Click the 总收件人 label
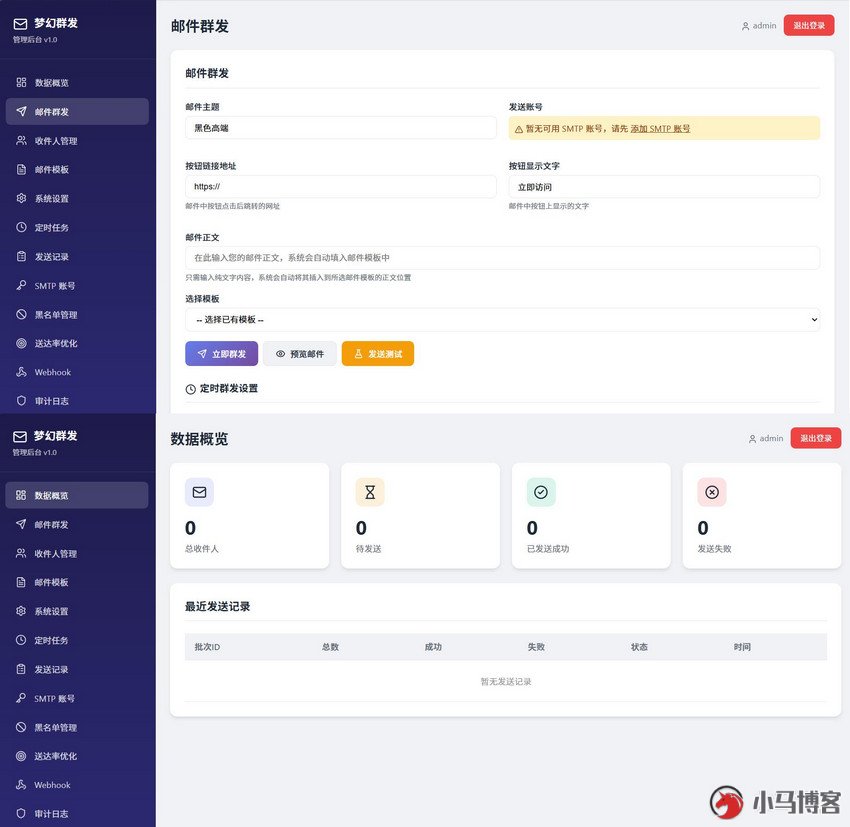Viewport: 850px width, 827px height. [202, 549]
